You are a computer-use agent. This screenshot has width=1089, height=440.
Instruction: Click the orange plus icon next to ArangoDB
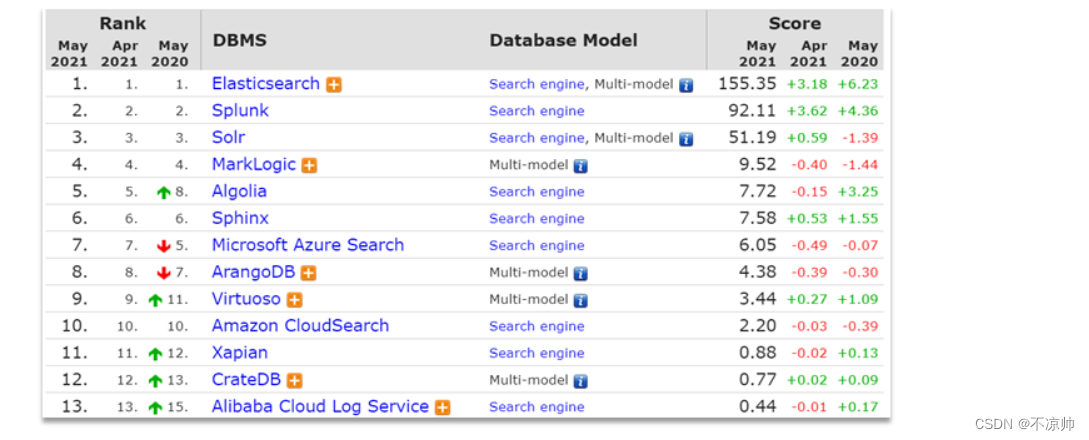click(x=309, y=273)
